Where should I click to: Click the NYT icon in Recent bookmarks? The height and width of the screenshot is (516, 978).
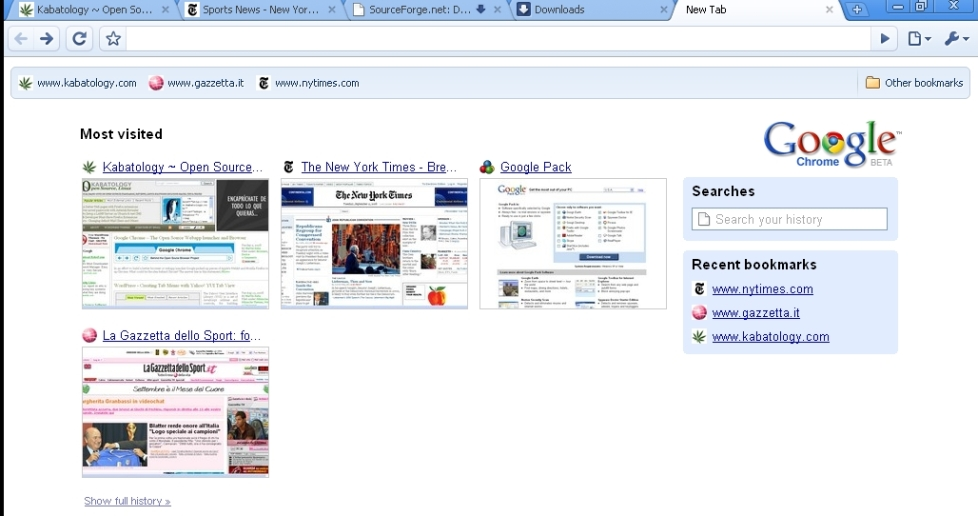[699, 289]
